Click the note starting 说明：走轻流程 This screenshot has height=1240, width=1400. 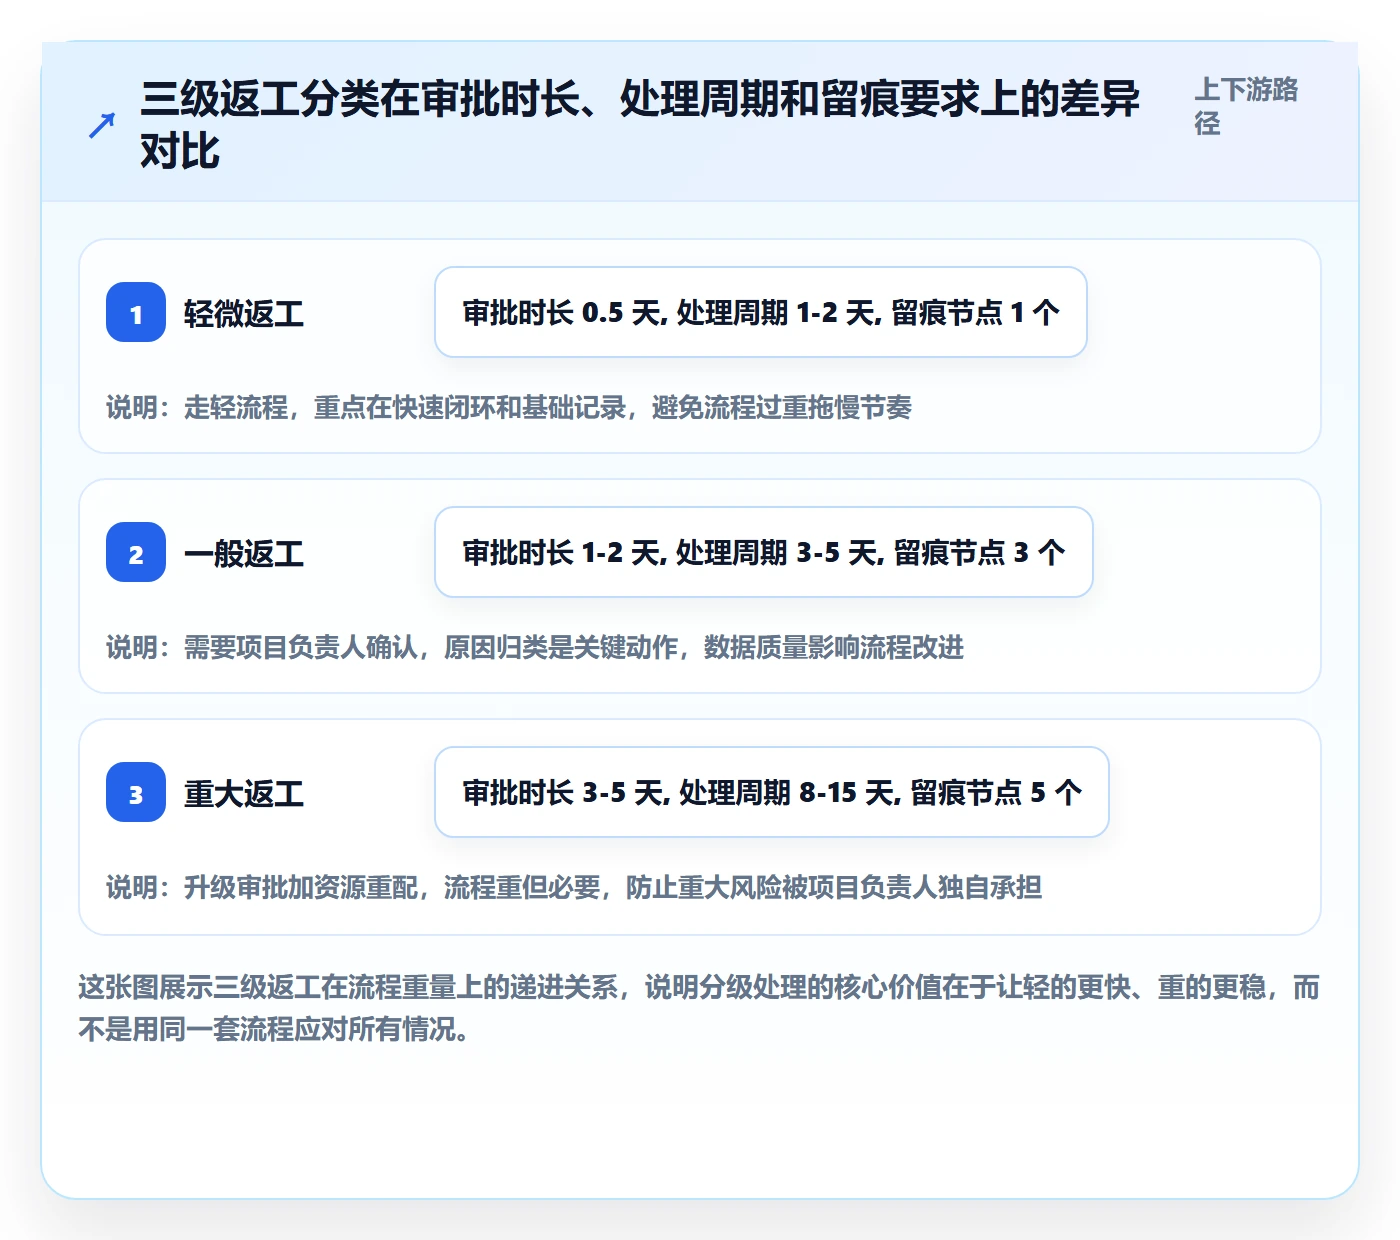point(509,407)
